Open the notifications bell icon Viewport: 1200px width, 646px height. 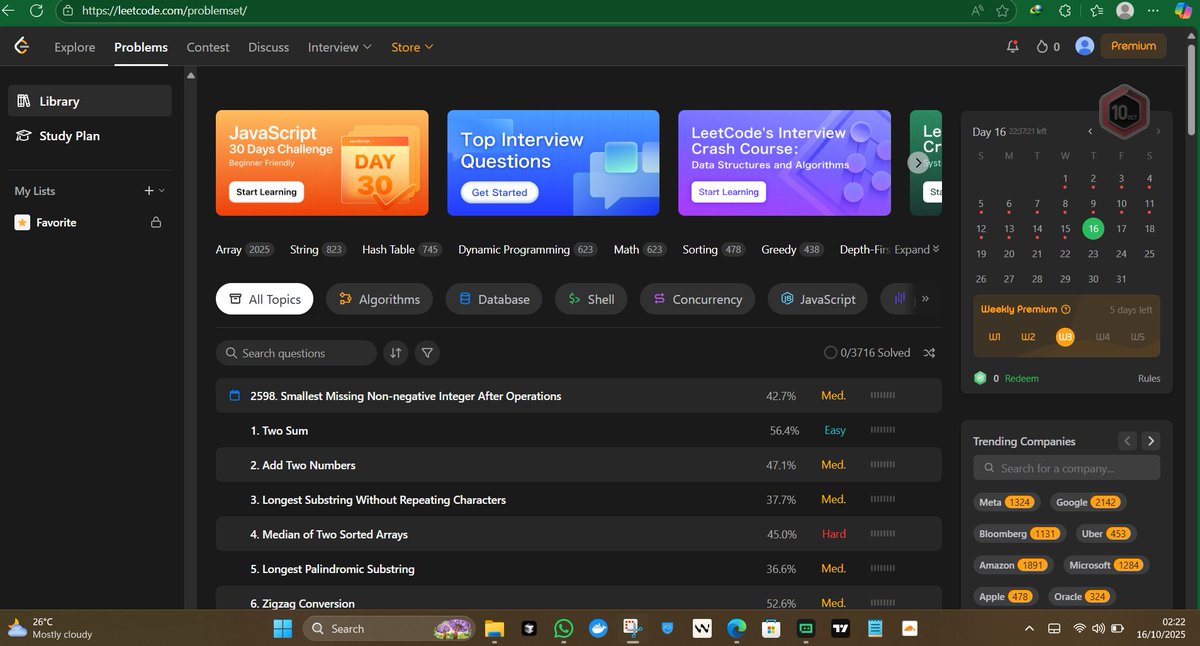1013,46
